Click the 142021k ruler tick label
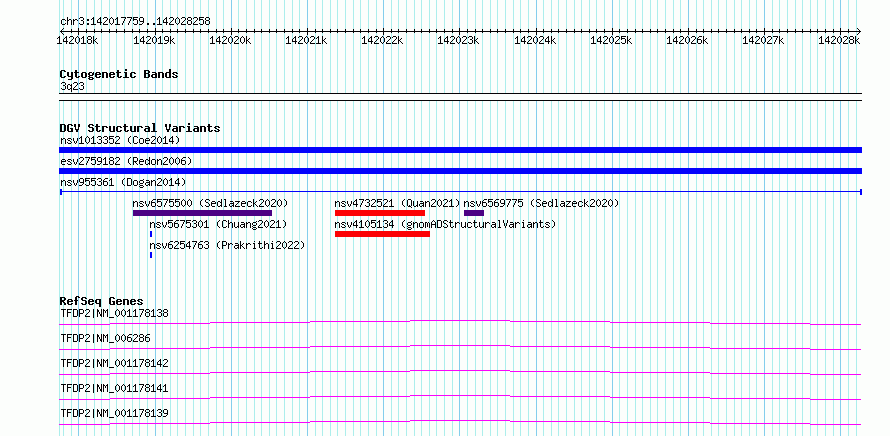 (307, 40)
